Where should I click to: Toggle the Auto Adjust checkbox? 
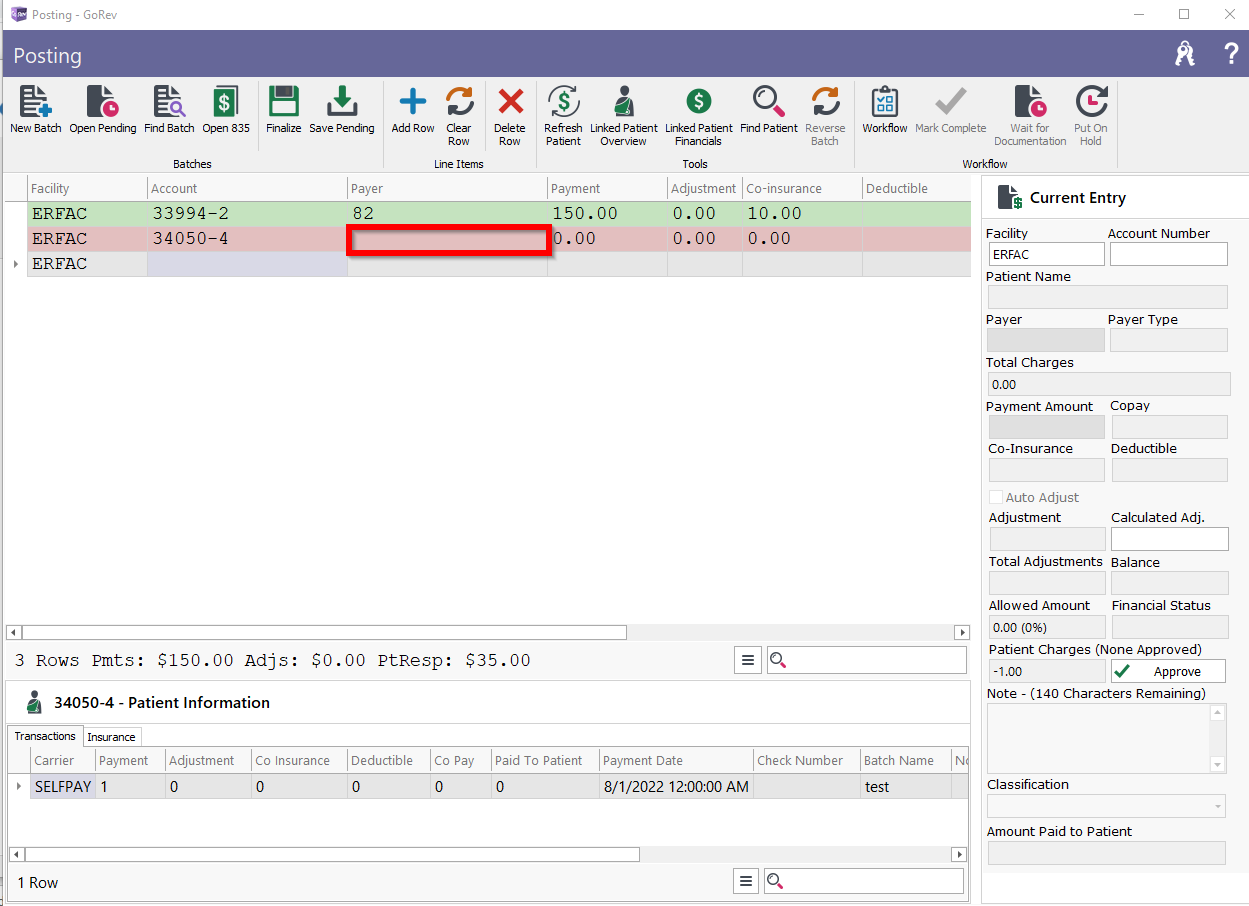(996, 497)
